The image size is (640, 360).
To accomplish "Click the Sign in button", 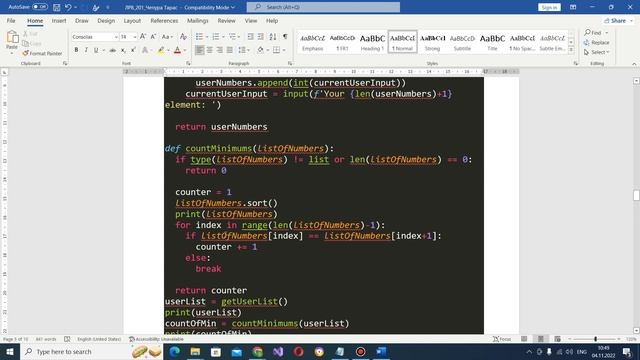I will [549, 7].
